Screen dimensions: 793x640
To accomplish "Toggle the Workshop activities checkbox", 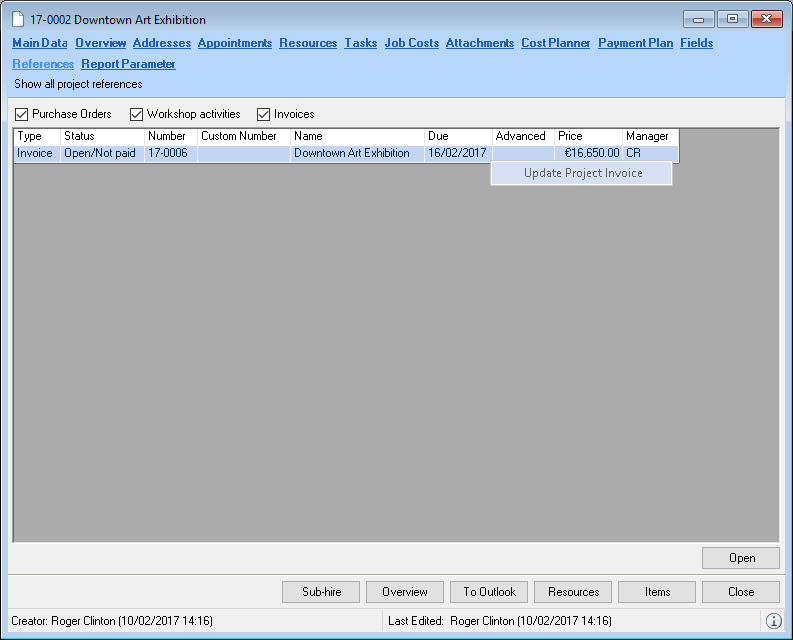I will 137,114.
